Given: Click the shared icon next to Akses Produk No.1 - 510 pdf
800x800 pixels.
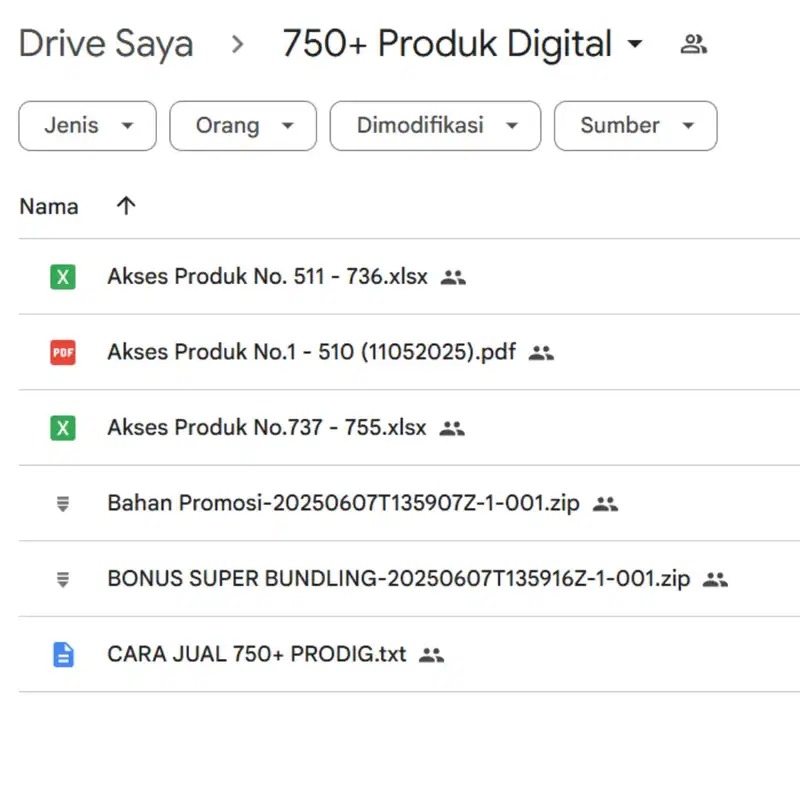Looking at the screenshot, I should tap(541, 352).
